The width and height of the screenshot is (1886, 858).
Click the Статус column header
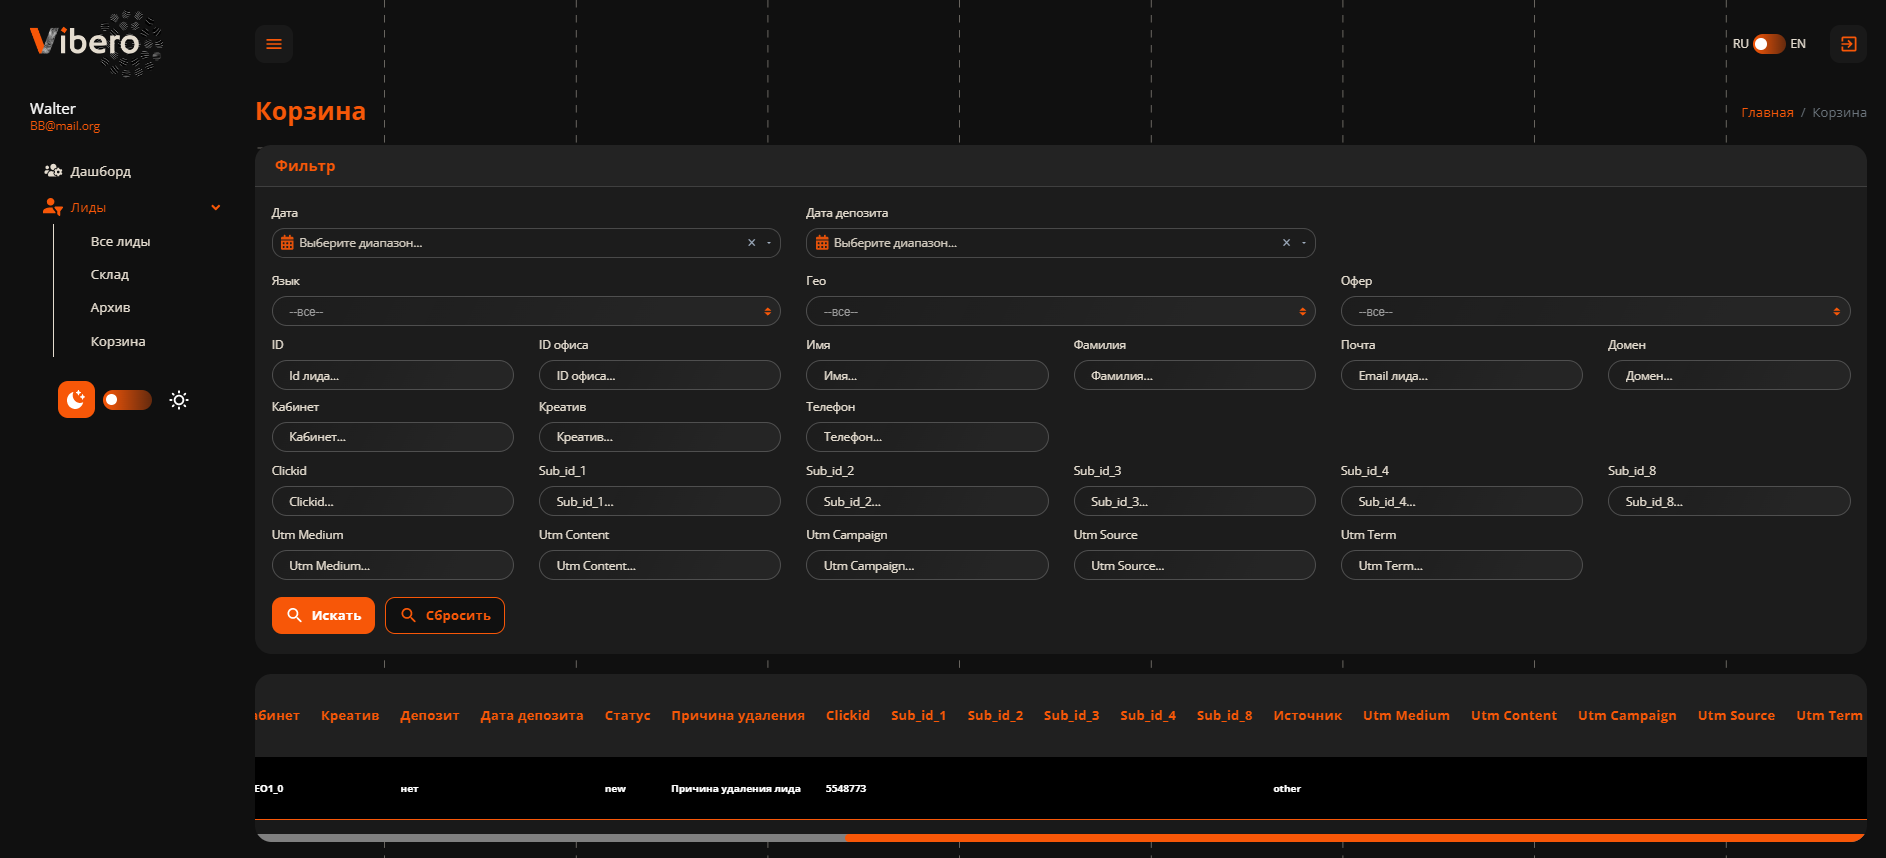click(x=627, y=715)
